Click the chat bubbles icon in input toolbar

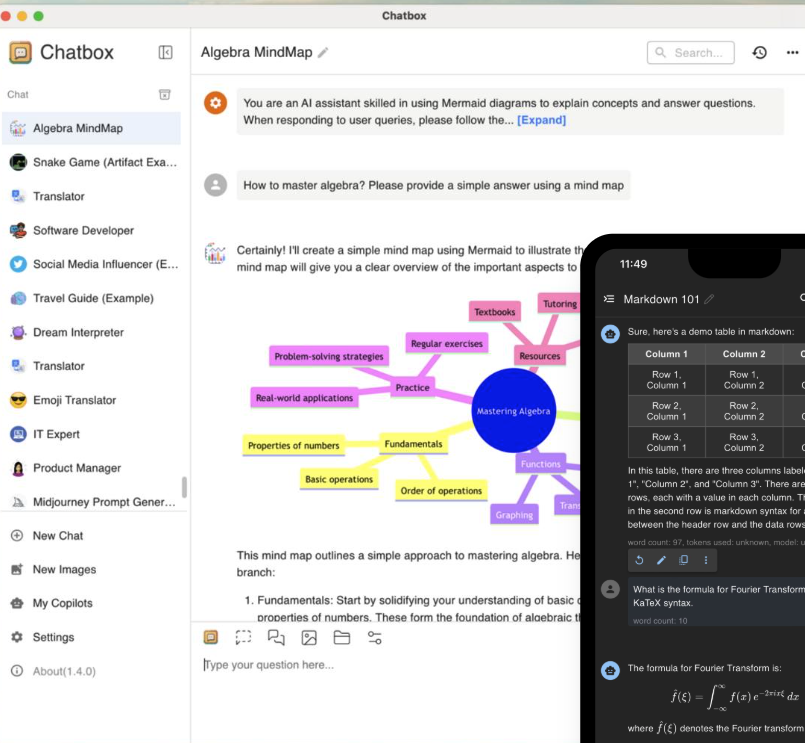click(x=276, y=637)
